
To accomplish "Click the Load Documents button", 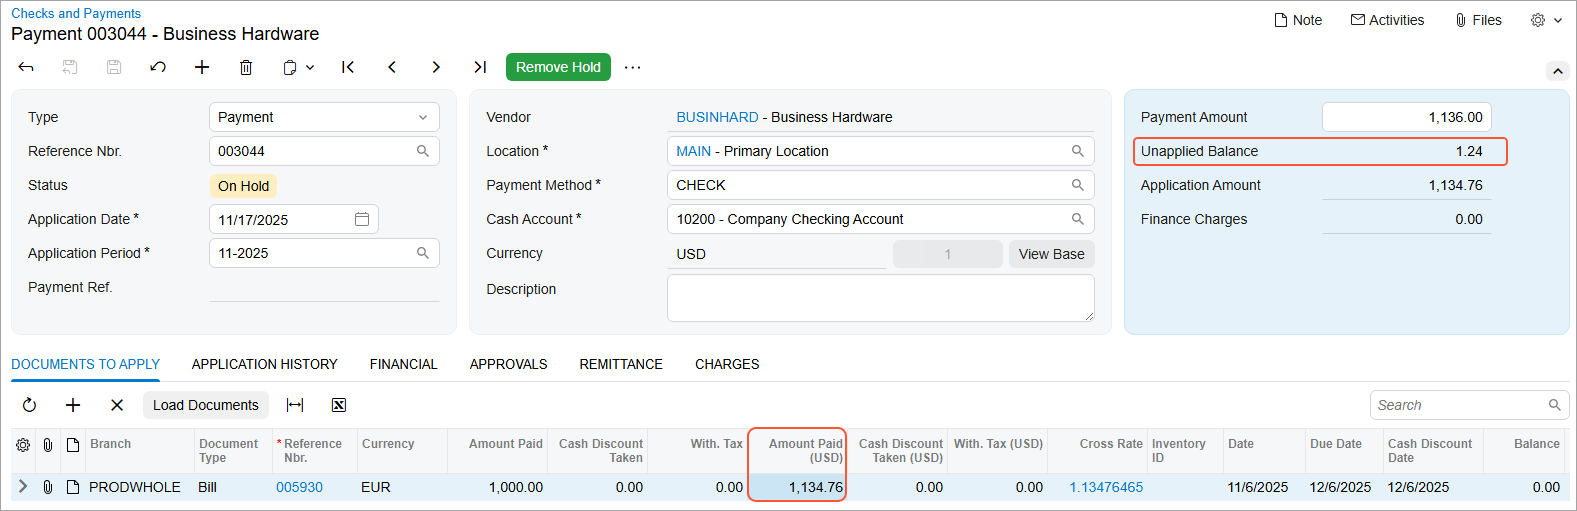I will point(205,405).
